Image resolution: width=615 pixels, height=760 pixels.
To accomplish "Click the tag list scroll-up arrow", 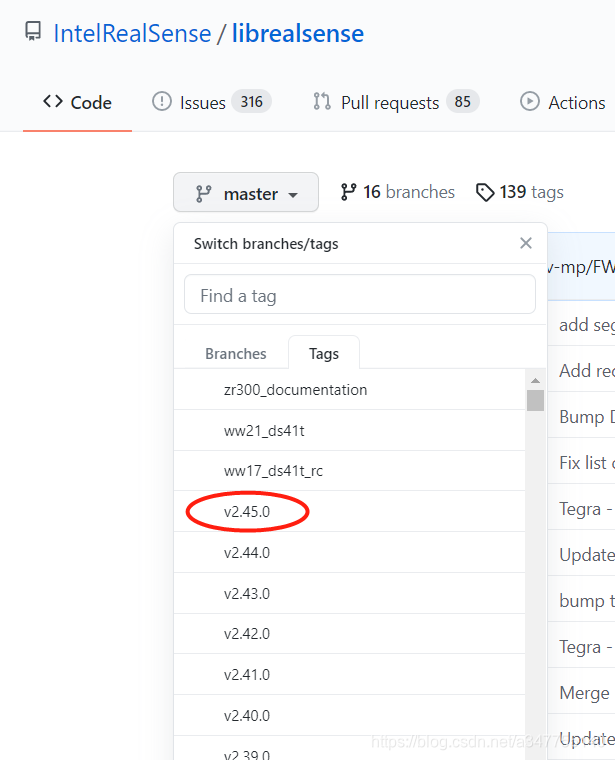I will click(x=535, y=381).
